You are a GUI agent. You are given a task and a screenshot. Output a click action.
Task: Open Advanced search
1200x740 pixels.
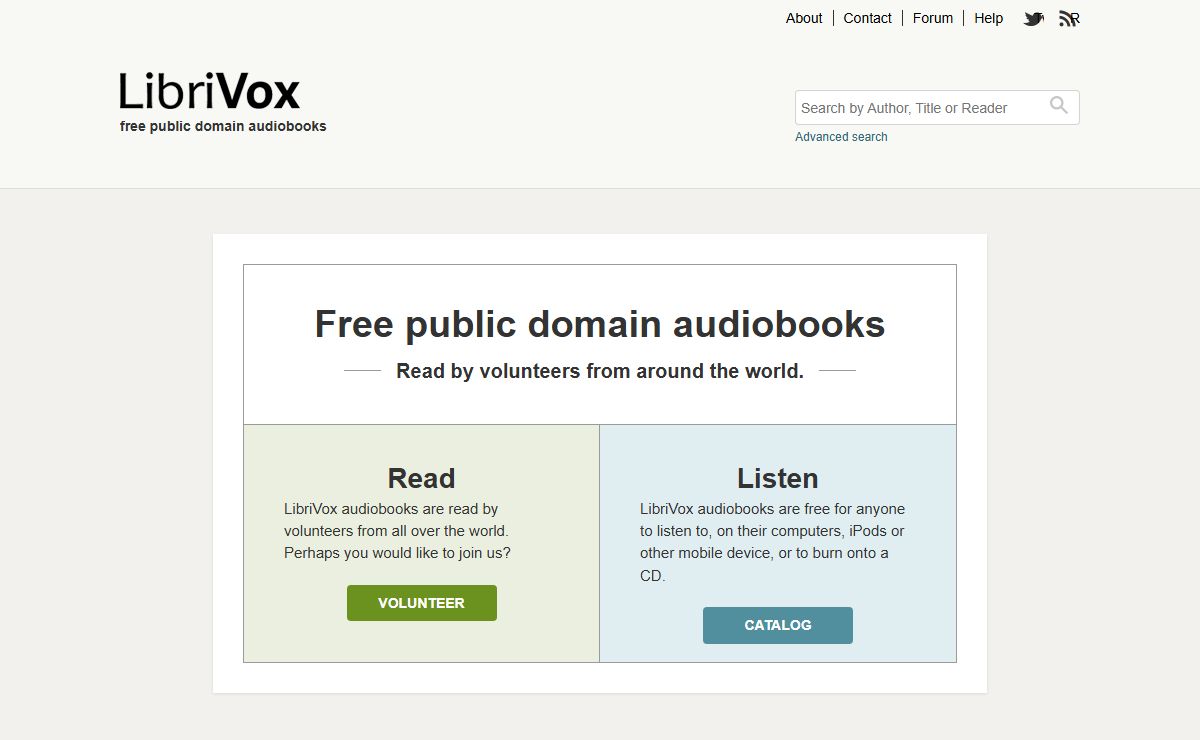[841, 137]
